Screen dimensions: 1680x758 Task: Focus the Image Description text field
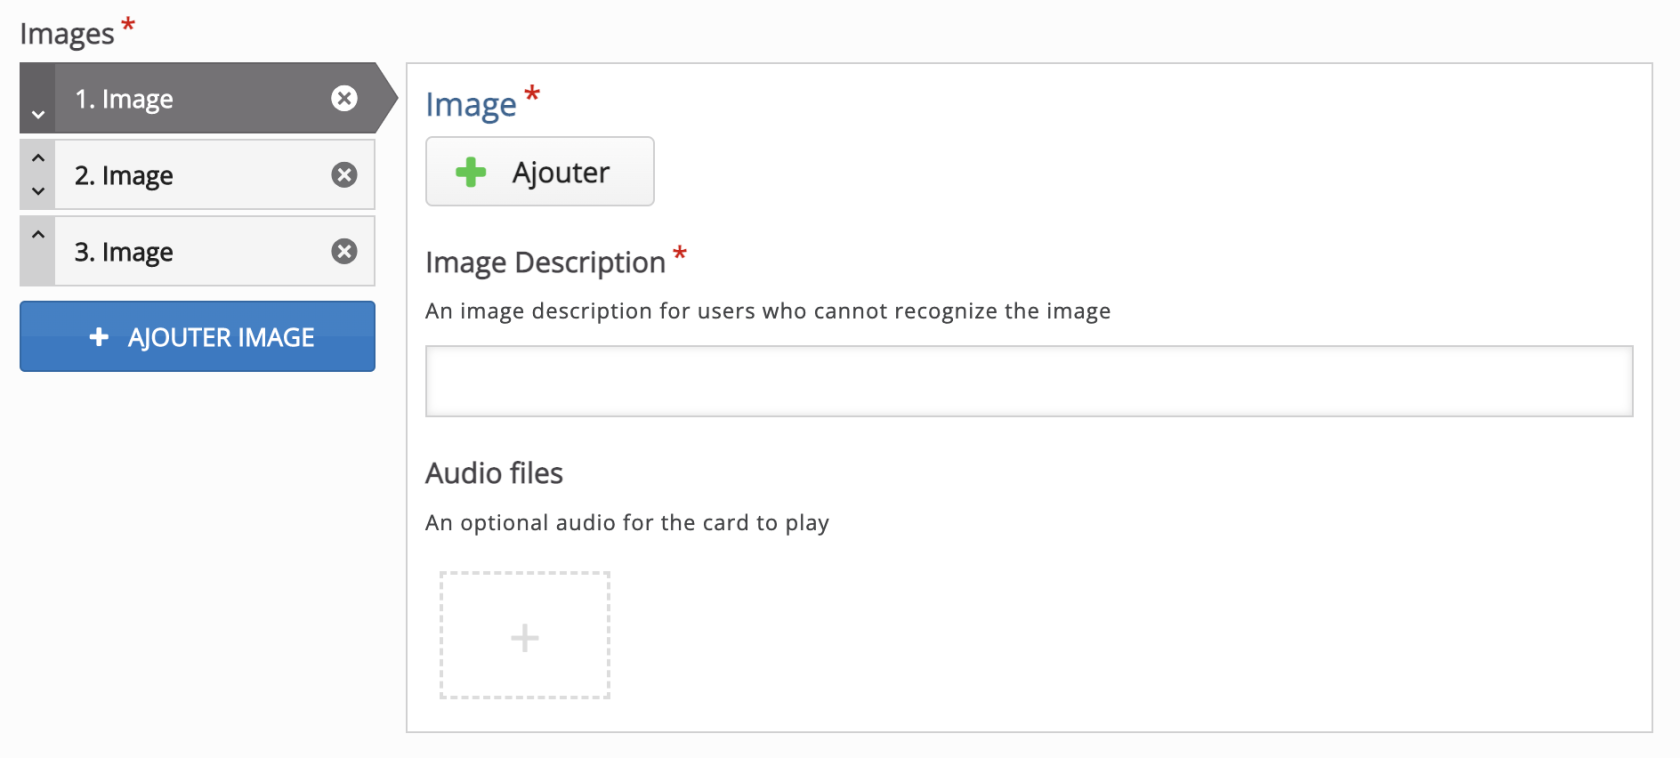pos(1028,381)
